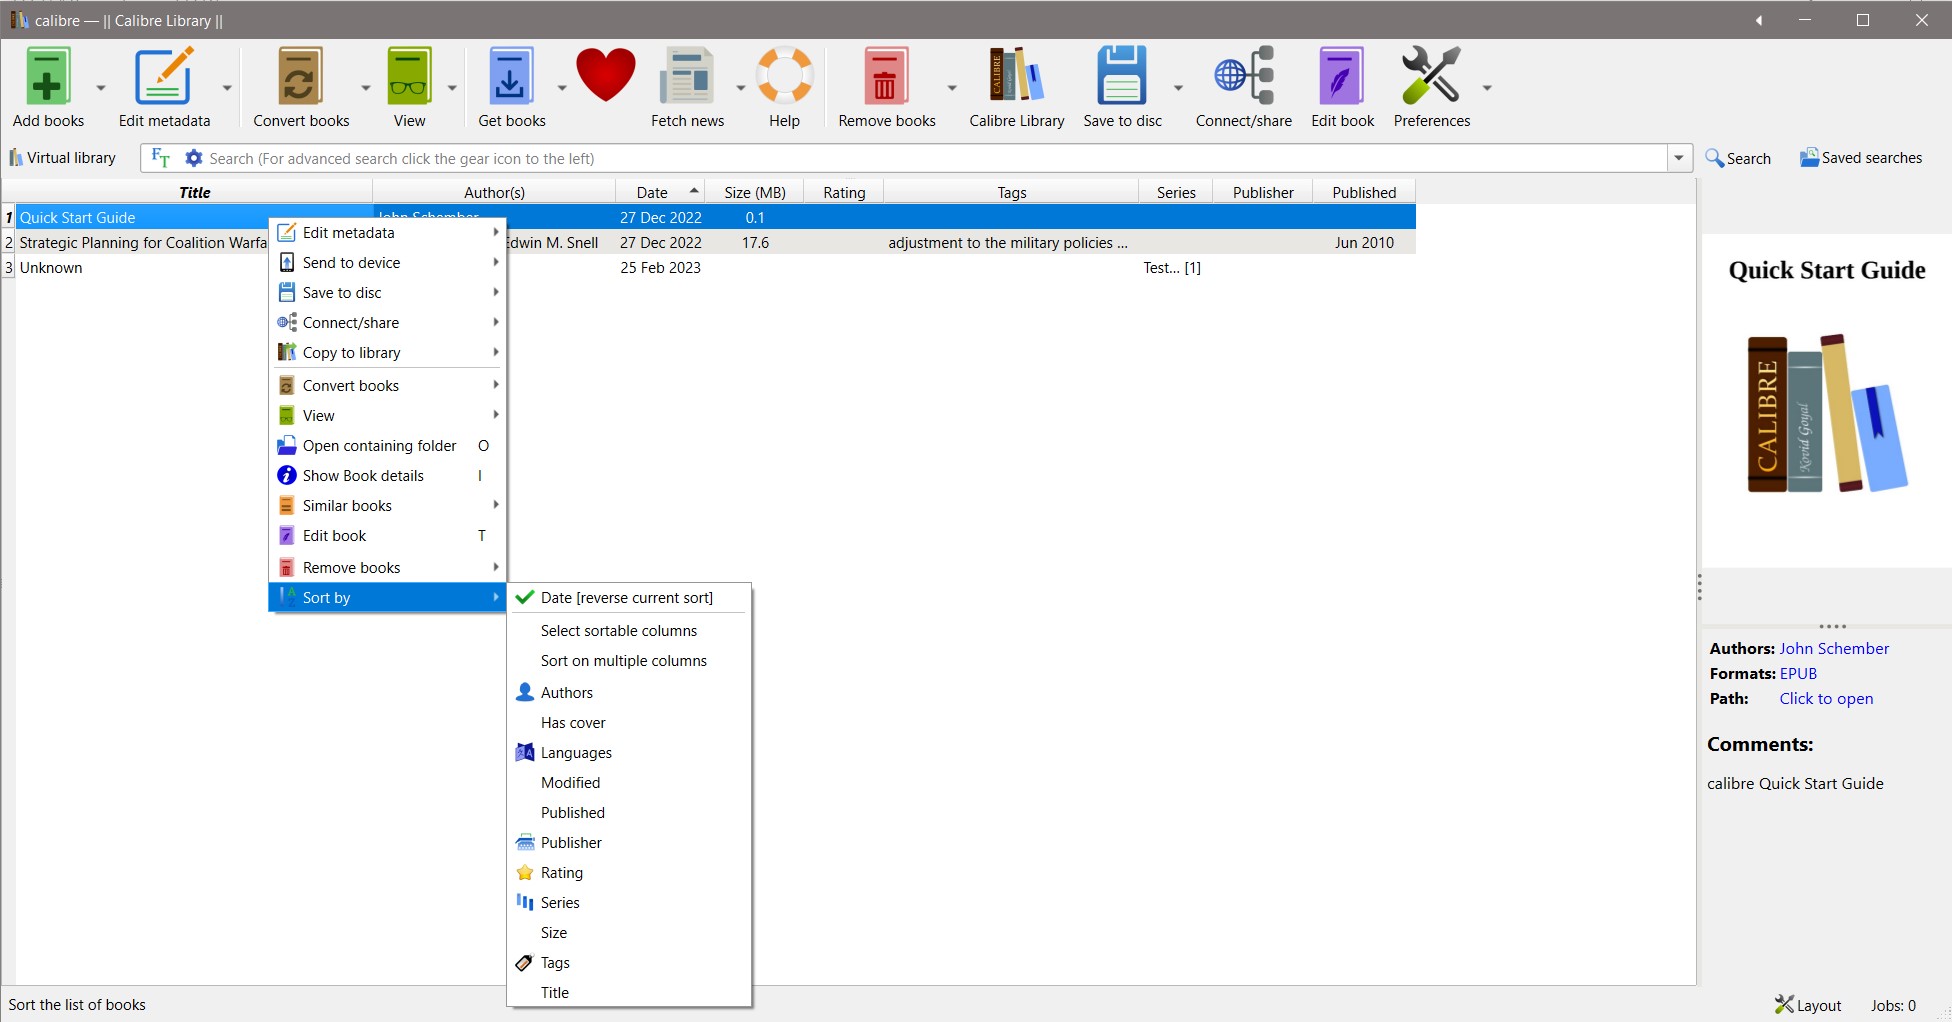The height and width of the screenshot is (1022, 1952).
Task: Click the Title column header
Action: coord(194,192)
